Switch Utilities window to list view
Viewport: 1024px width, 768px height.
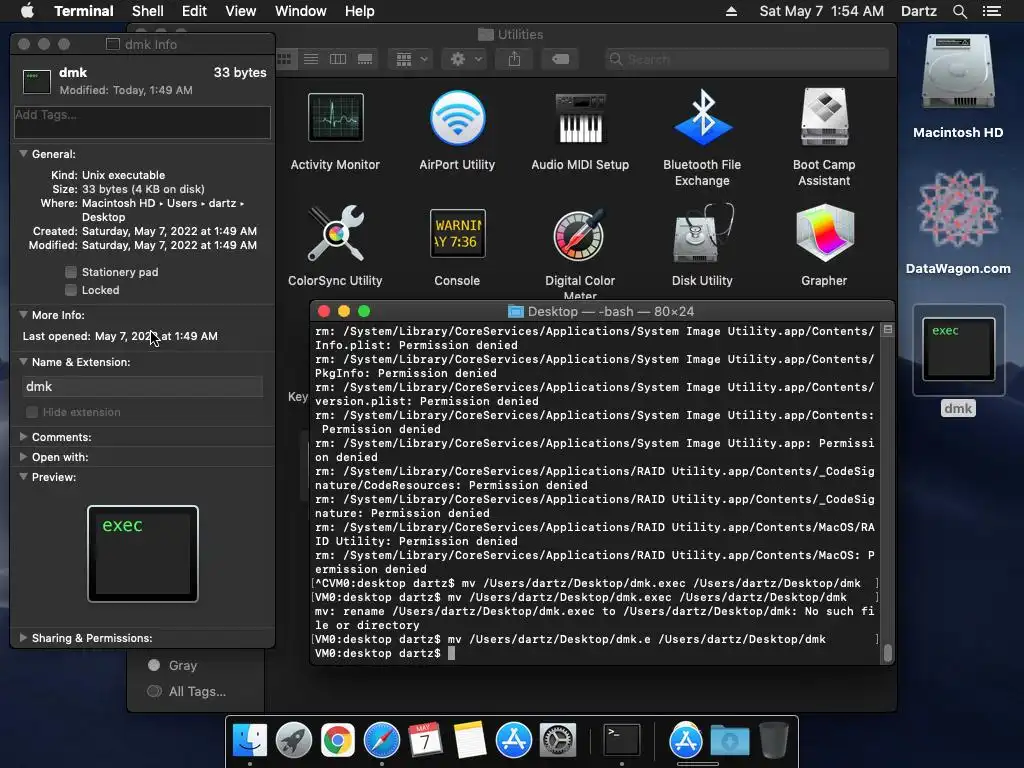(311, 59)
